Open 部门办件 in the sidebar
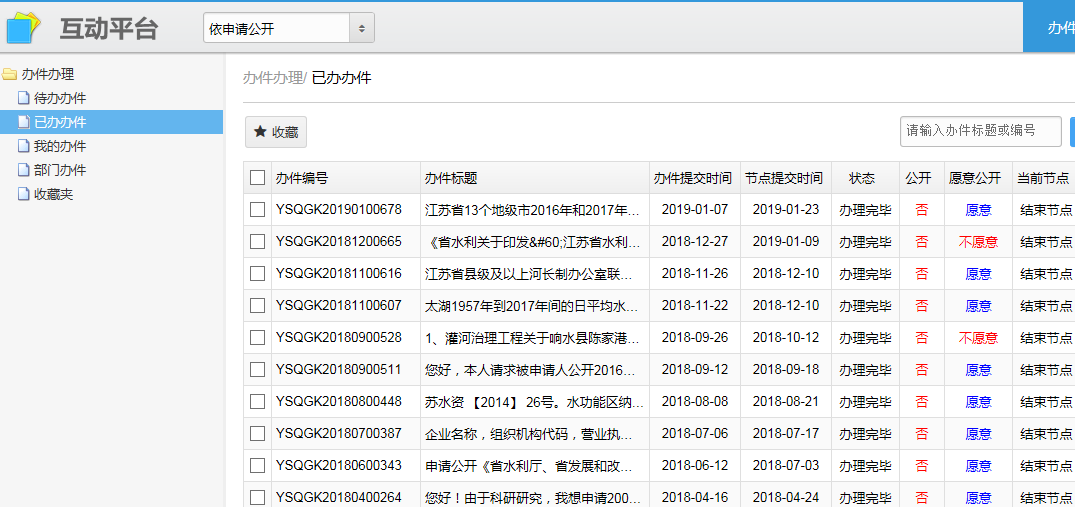Screen dimensions: 1075x507 (x=60, y=171)
